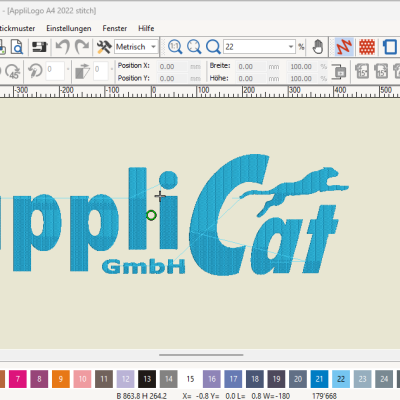Toggle the red fabric grid view
Screen dimensions: 400x400
tap(367, 47)
